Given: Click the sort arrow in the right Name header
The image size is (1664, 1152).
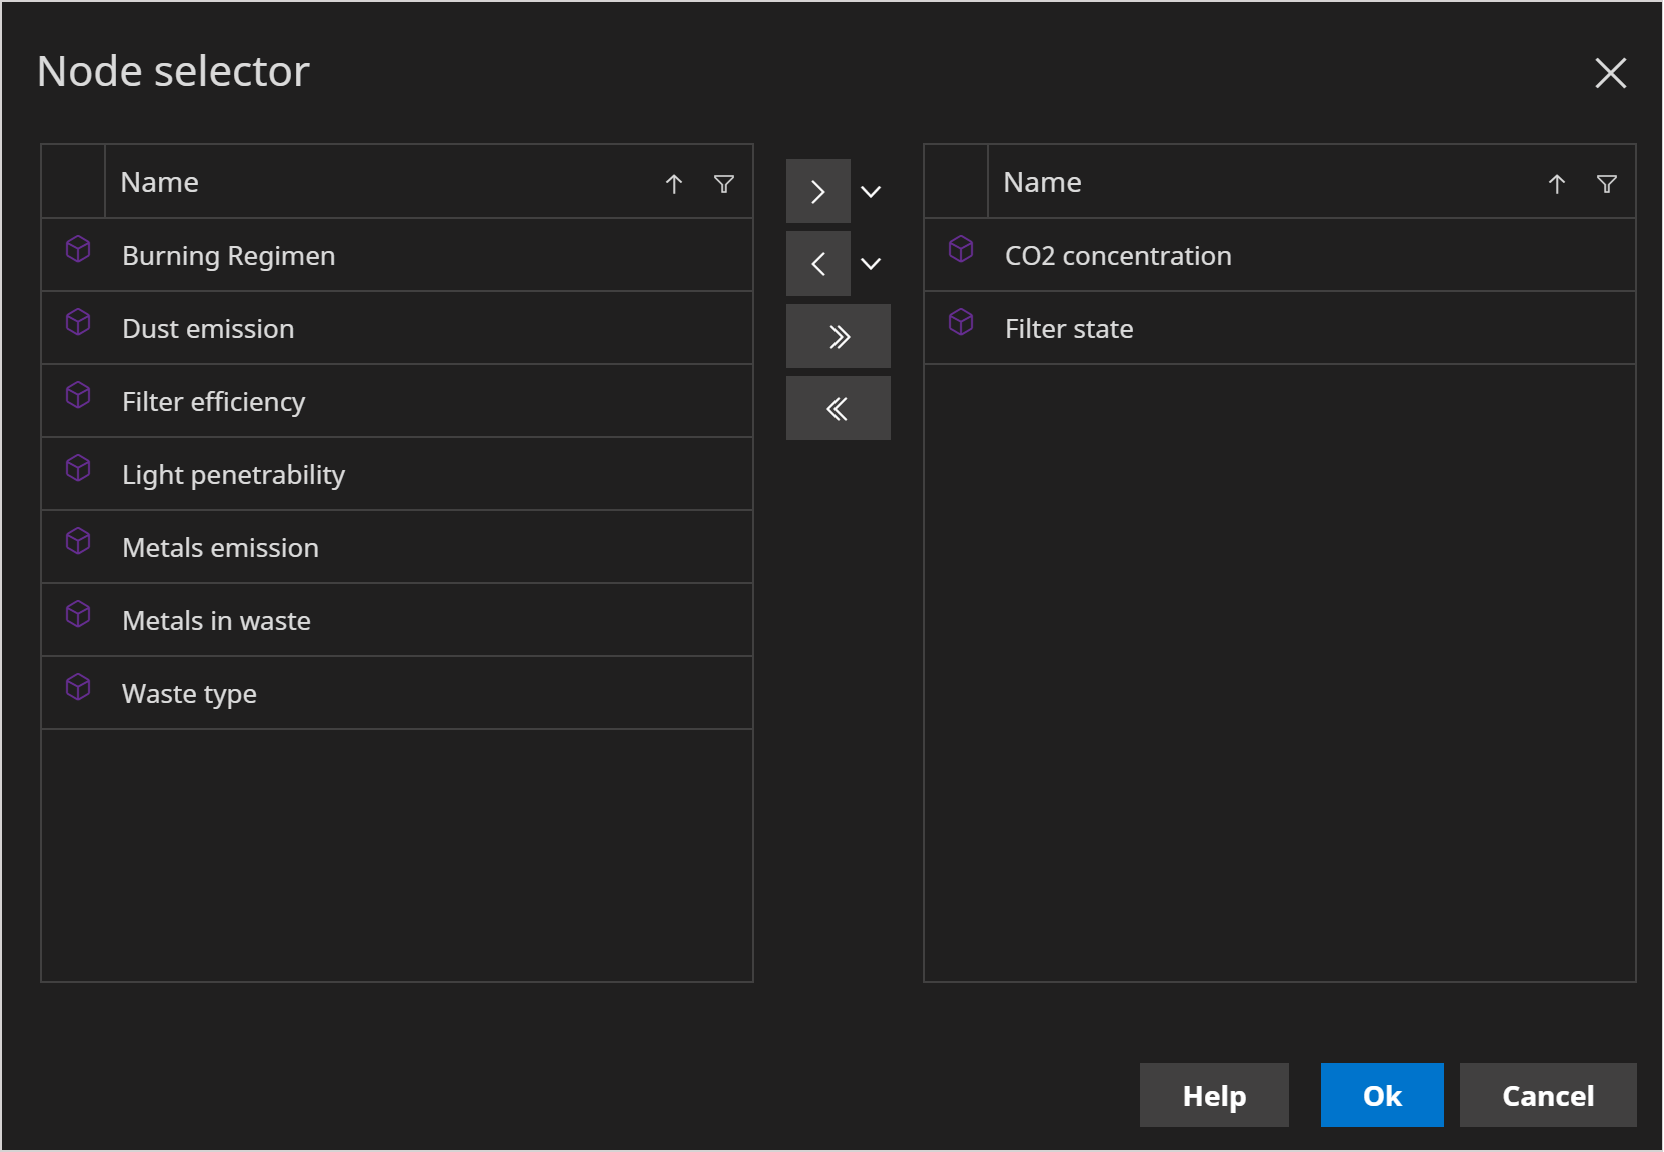Looking at the screenshot, I should click(x=1556, y=183).
